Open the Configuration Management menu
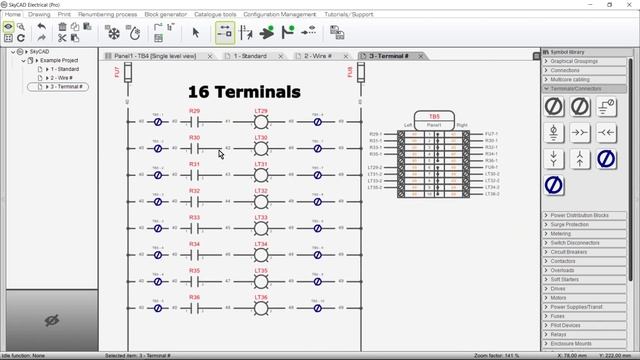Viewport: 640px width, 360px height. pyautogui.click(x=280, y=14)
